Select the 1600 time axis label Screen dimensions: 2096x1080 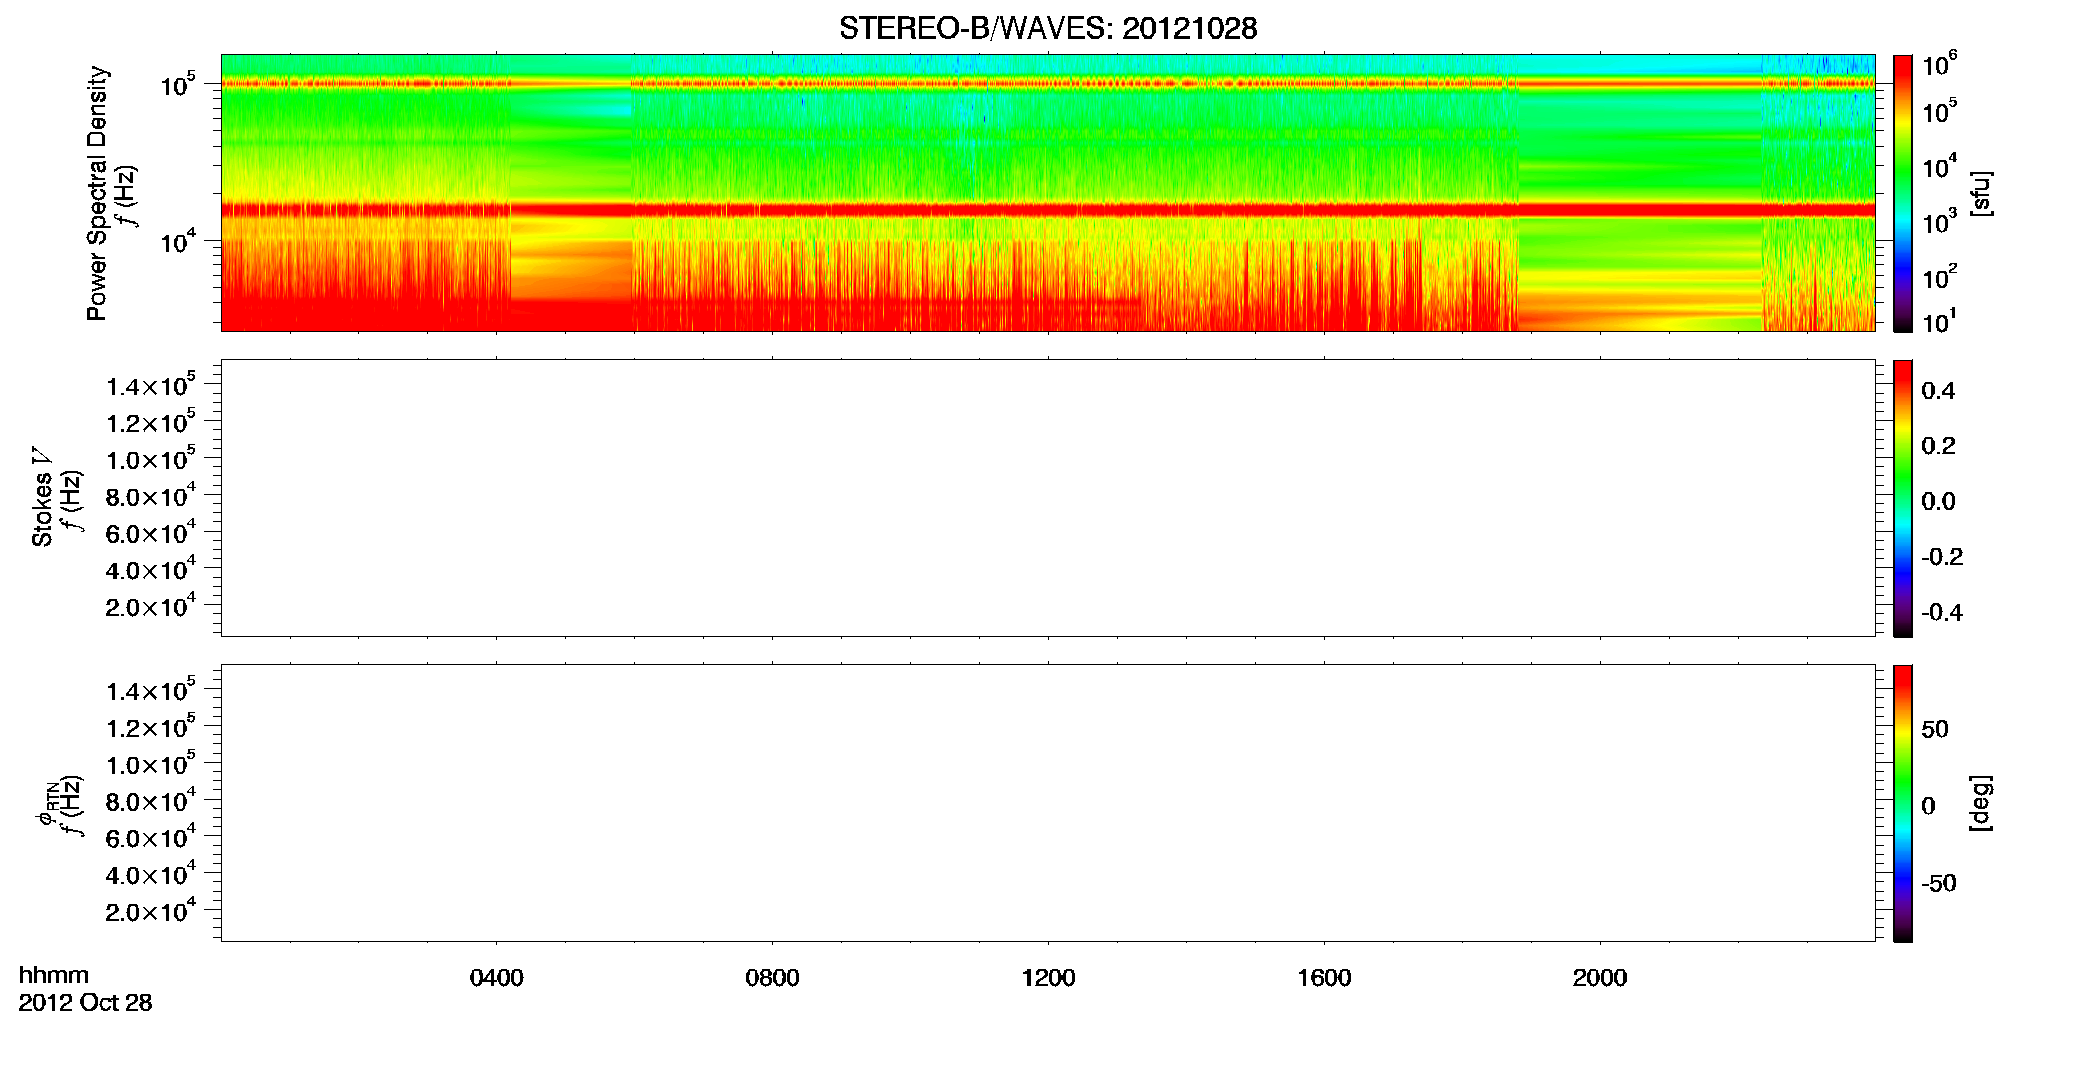1324,978
